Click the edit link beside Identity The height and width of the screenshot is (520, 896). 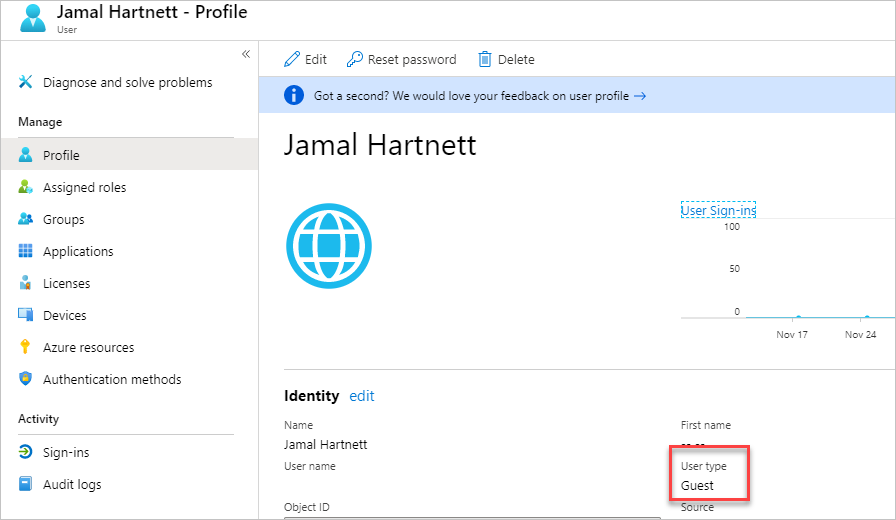[x=362, y=396]
